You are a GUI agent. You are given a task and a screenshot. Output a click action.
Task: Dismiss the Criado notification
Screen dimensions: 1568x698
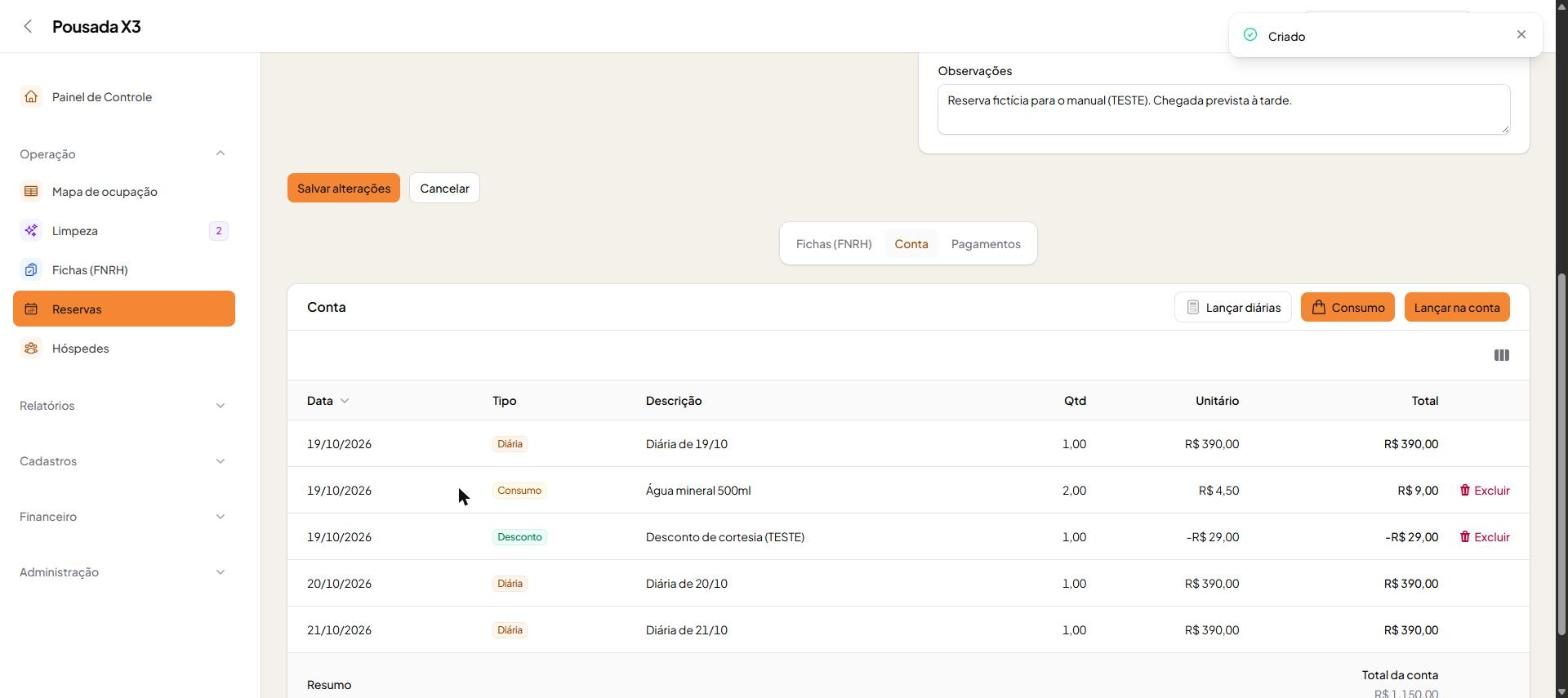coord(1521,35)
